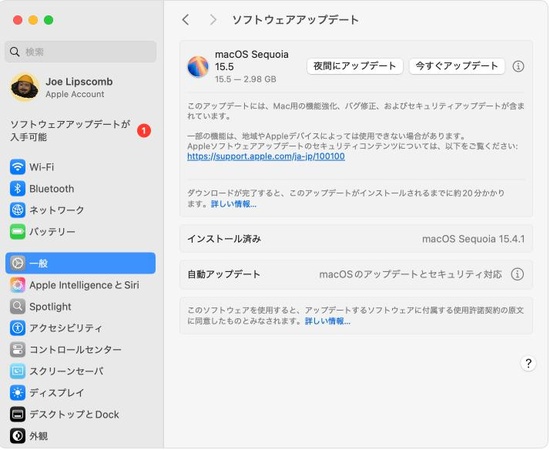Click the 検索 search field
The image size is (550, 450).
81,52
